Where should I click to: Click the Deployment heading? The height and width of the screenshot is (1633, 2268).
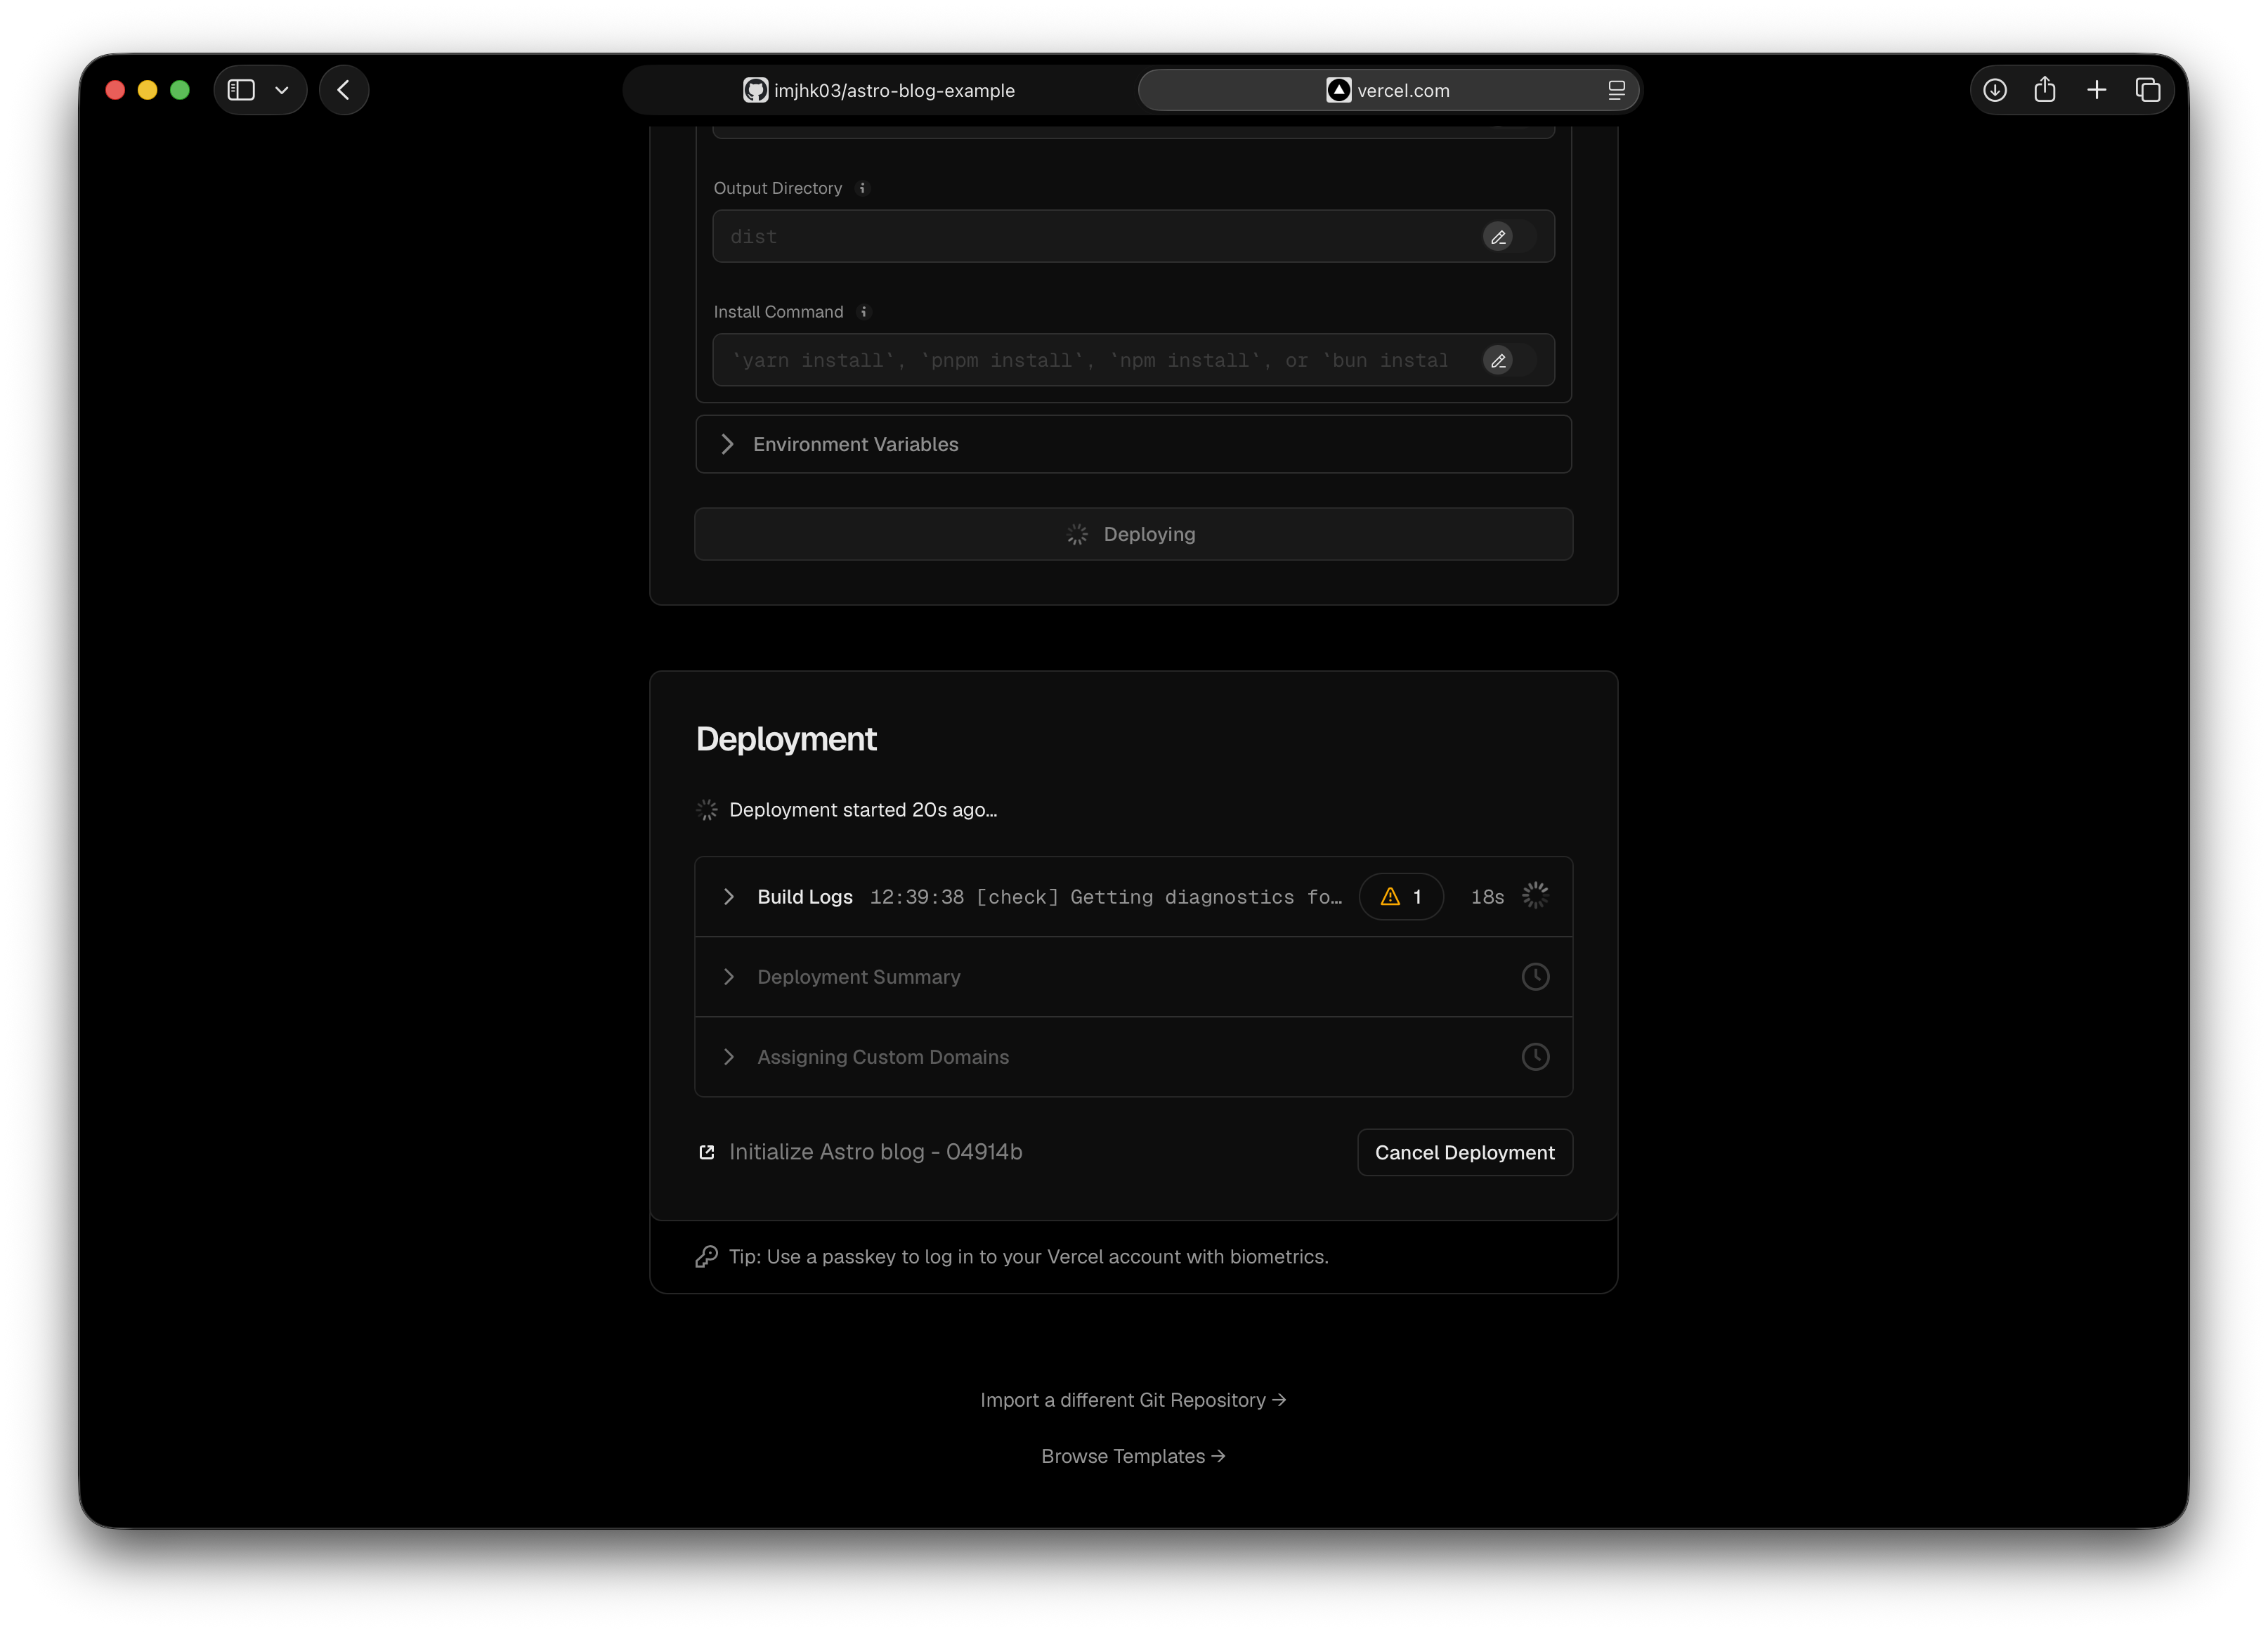coord(786,739)
